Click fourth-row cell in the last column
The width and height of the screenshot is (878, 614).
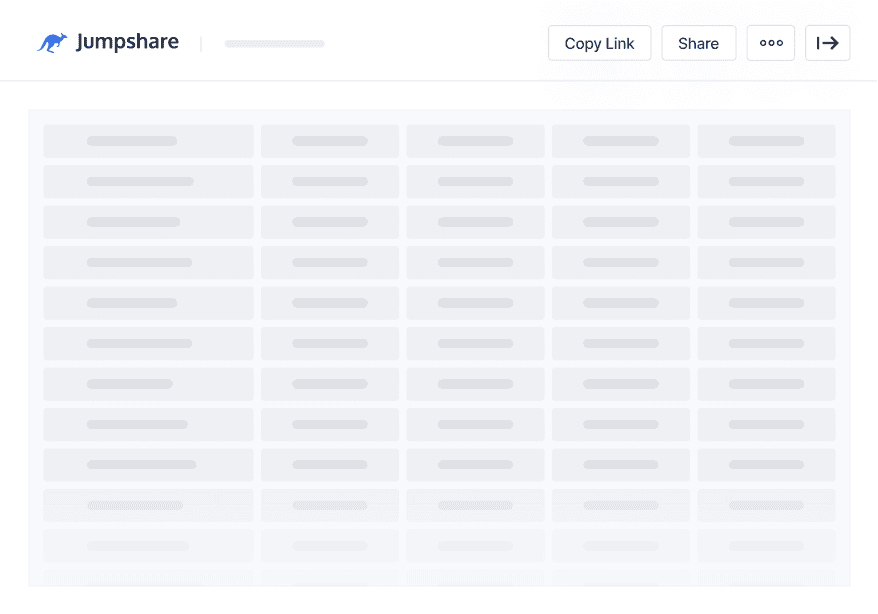click(766, 263)
